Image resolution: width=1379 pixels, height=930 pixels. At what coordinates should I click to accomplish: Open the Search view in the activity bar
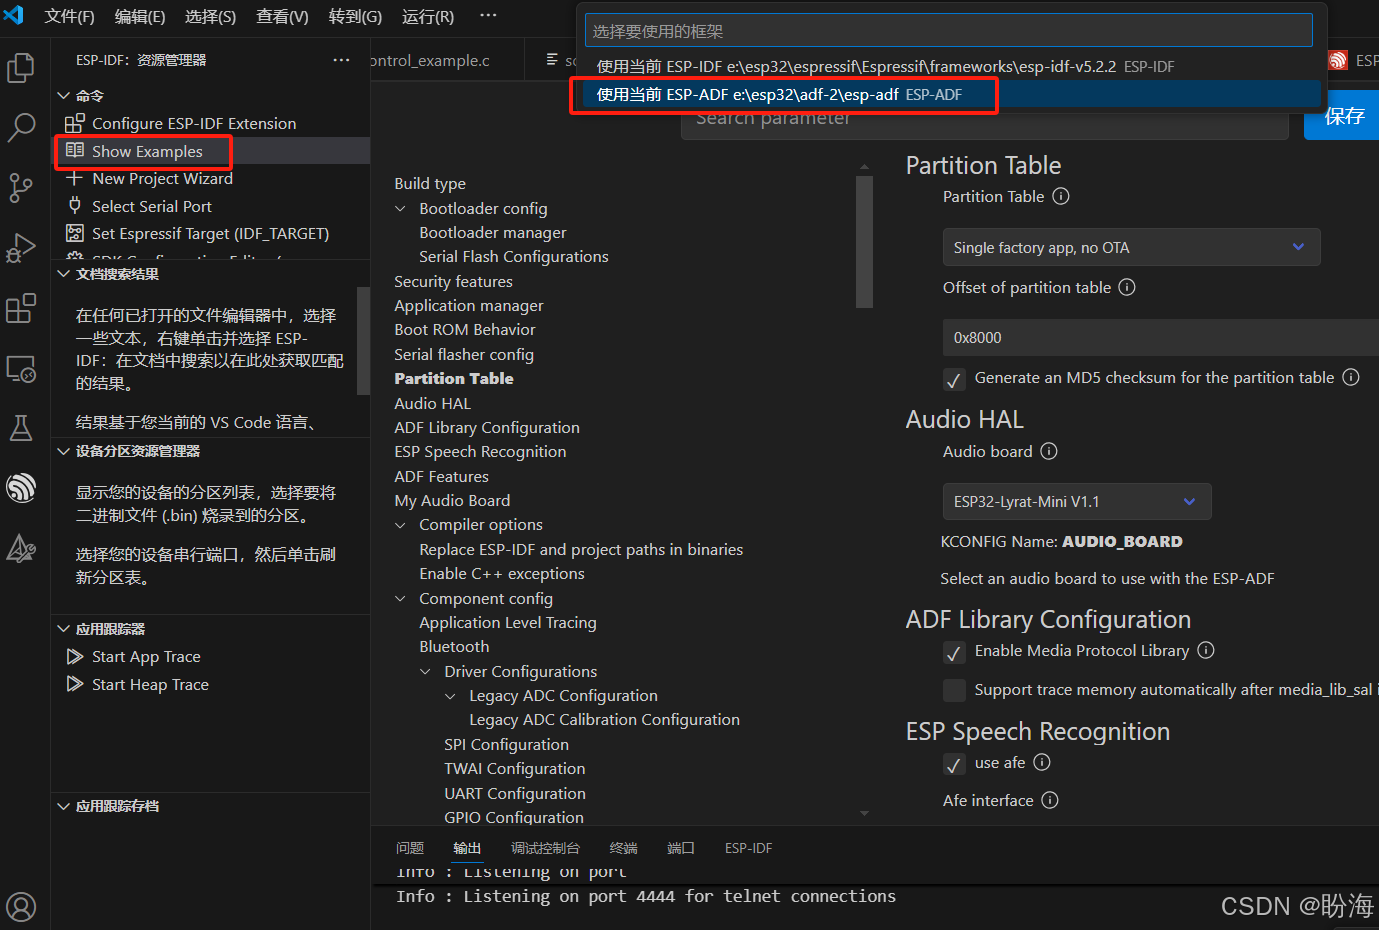[21, 127]
